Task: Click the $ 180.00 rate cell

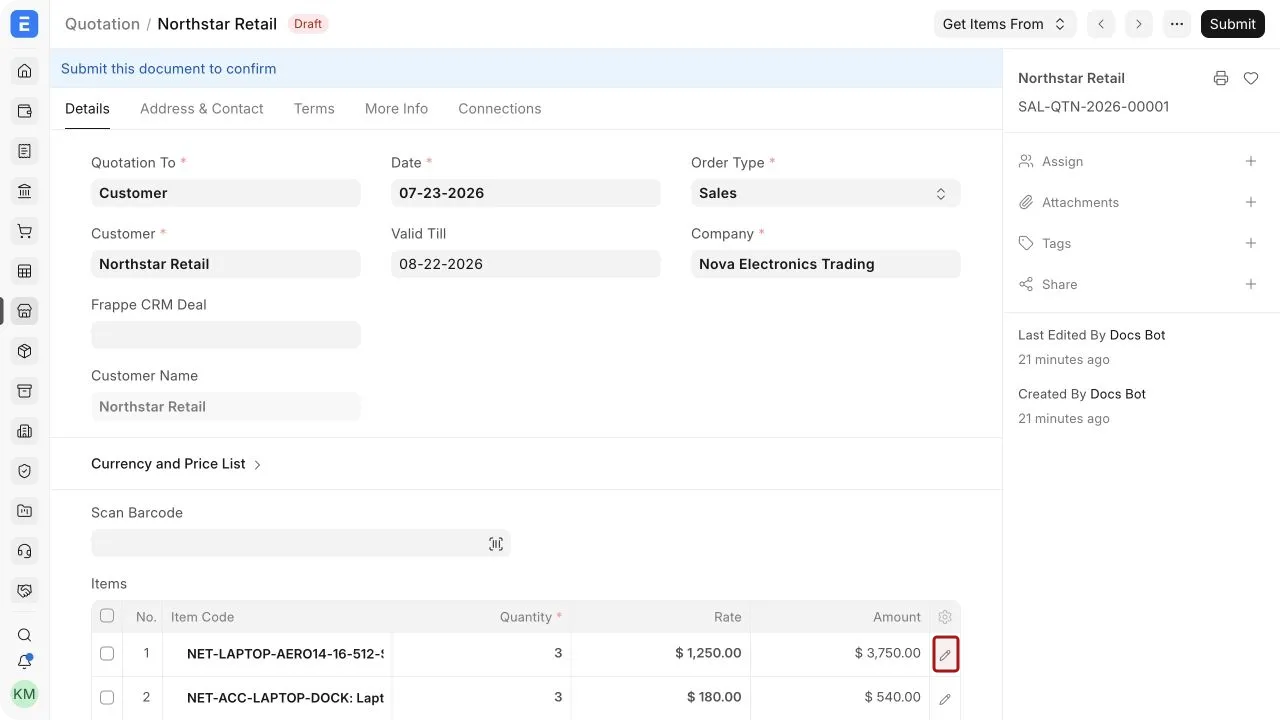Action: (x=661, y=697)
